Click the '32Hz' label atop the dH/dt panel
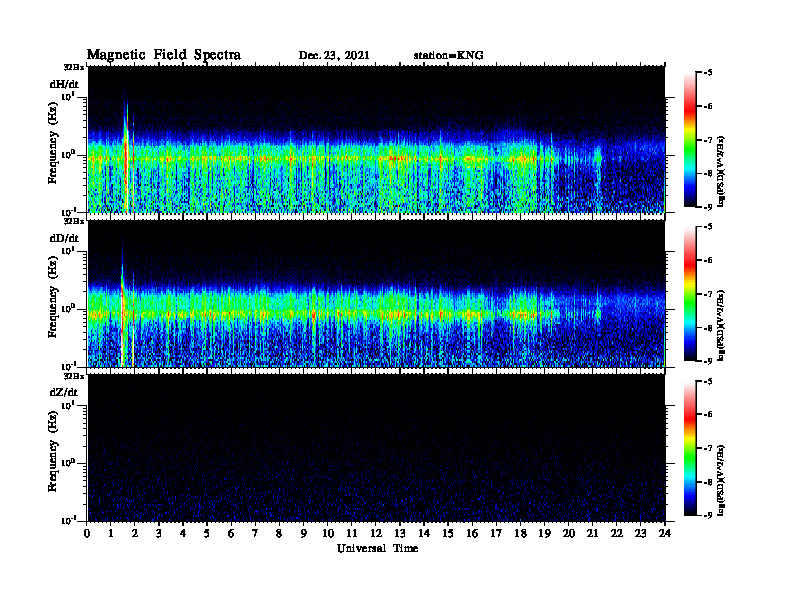The height and width of the screenshot is (612, 792). [74, 67]
